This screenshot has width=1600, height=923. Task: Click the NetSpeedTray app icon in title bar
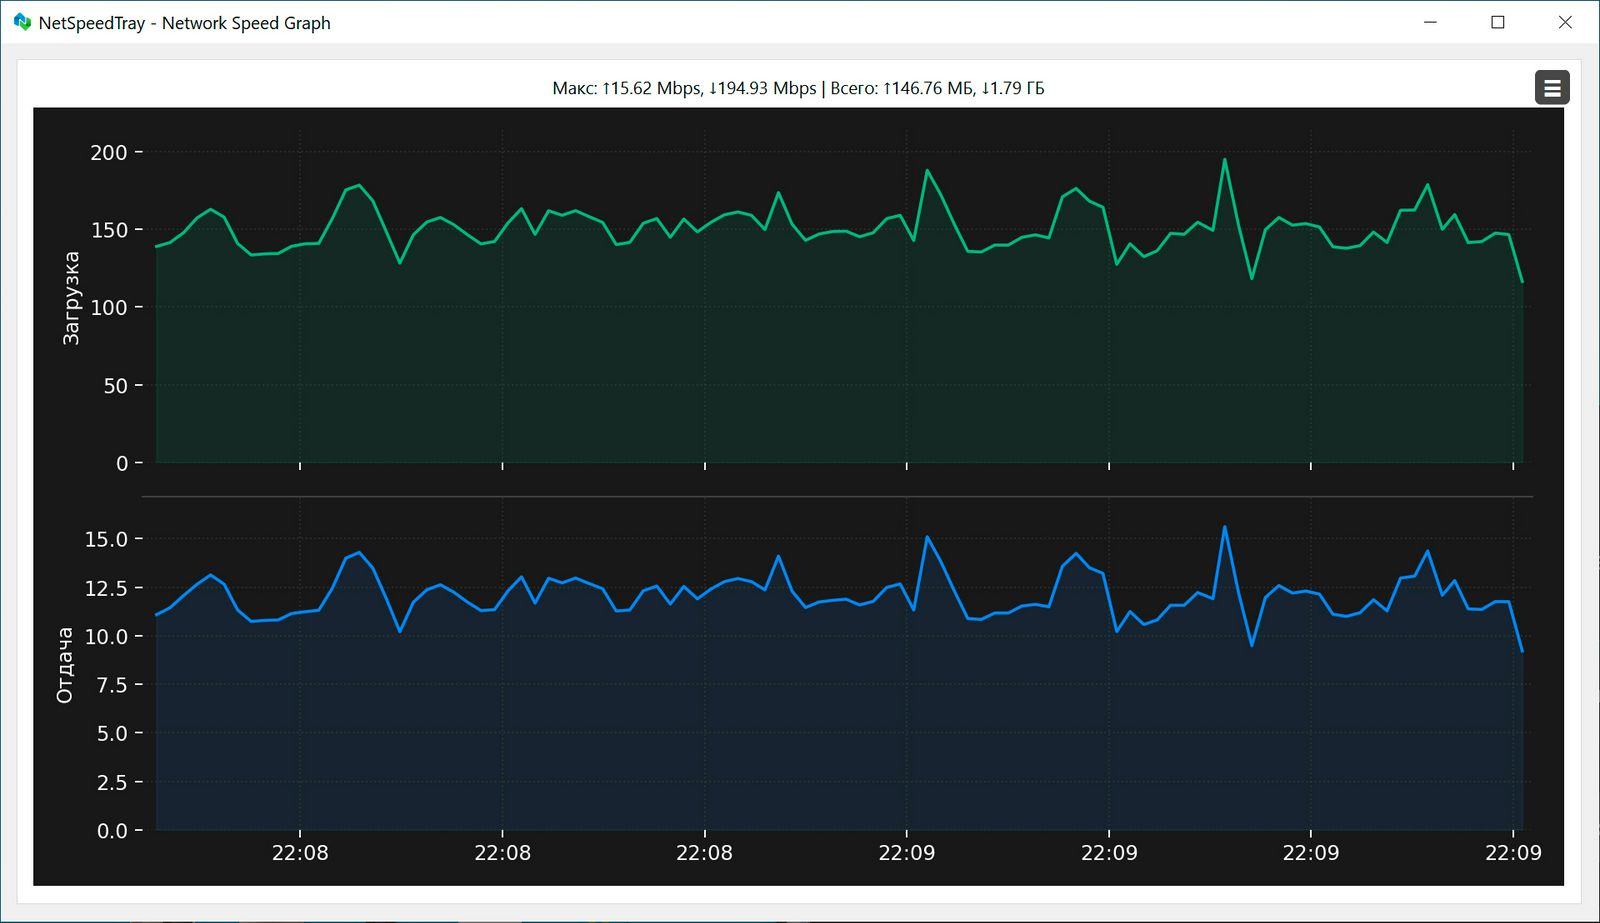click(22, 22)
